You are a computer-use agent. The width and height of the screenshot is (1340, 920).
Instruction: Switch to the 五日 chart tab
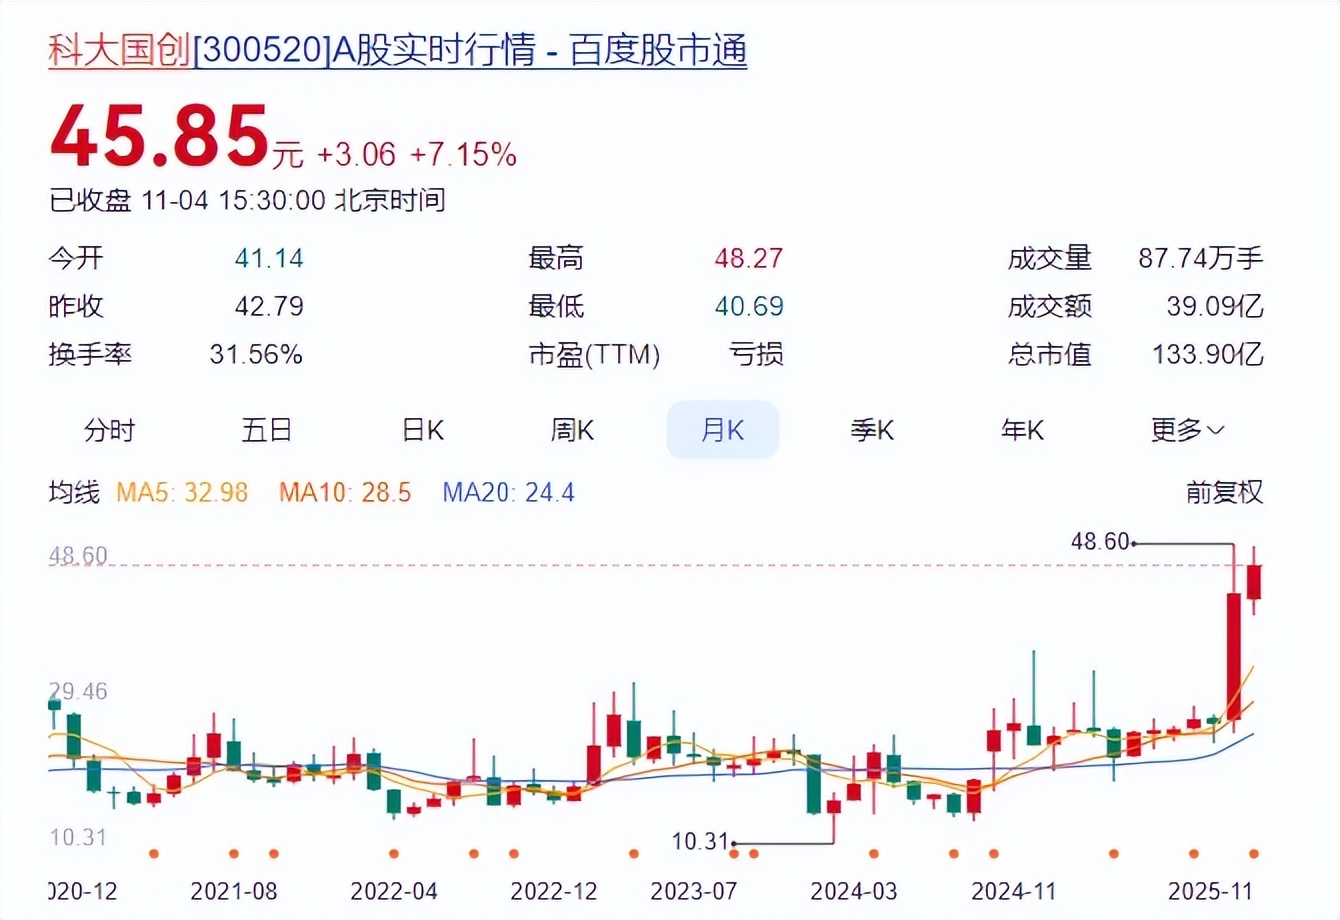pos(267,430)
